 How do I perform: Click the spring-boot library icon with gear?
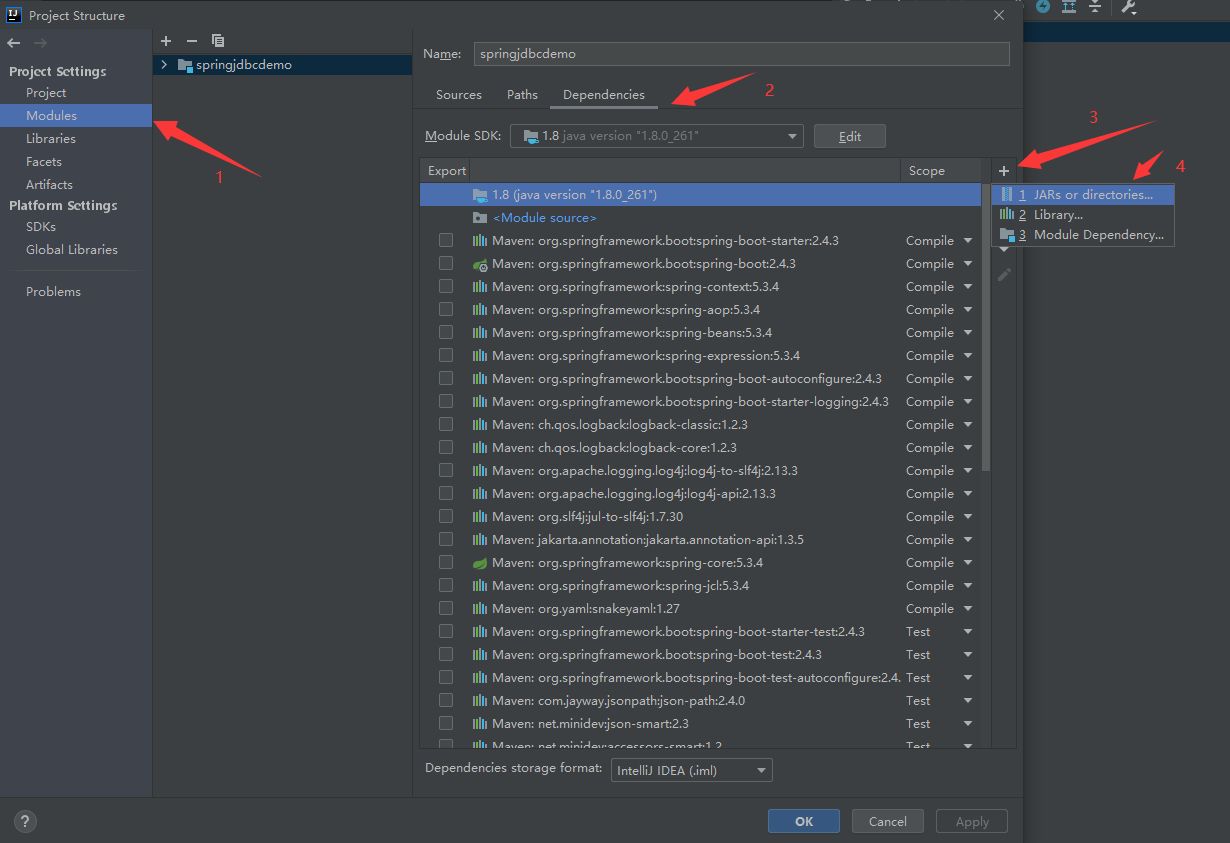click(x=480, y=264)
